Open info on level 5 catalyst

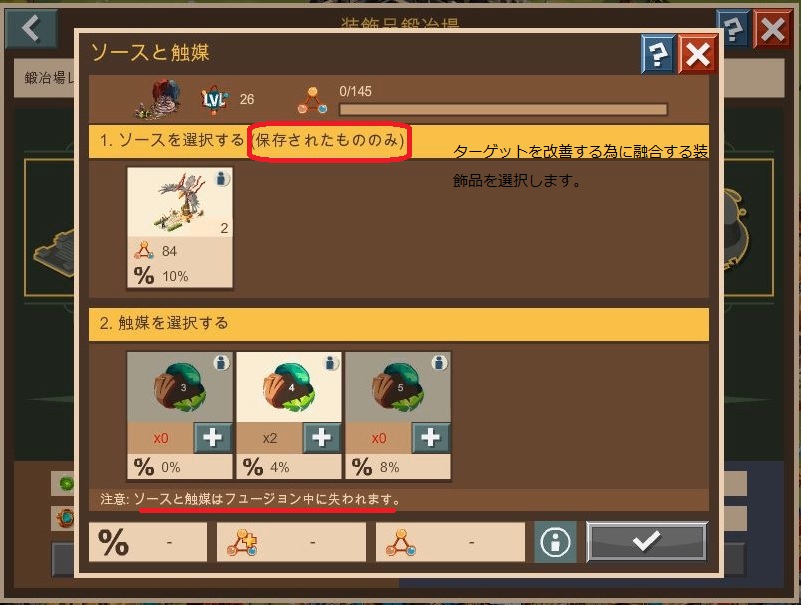tap(439, 363)
